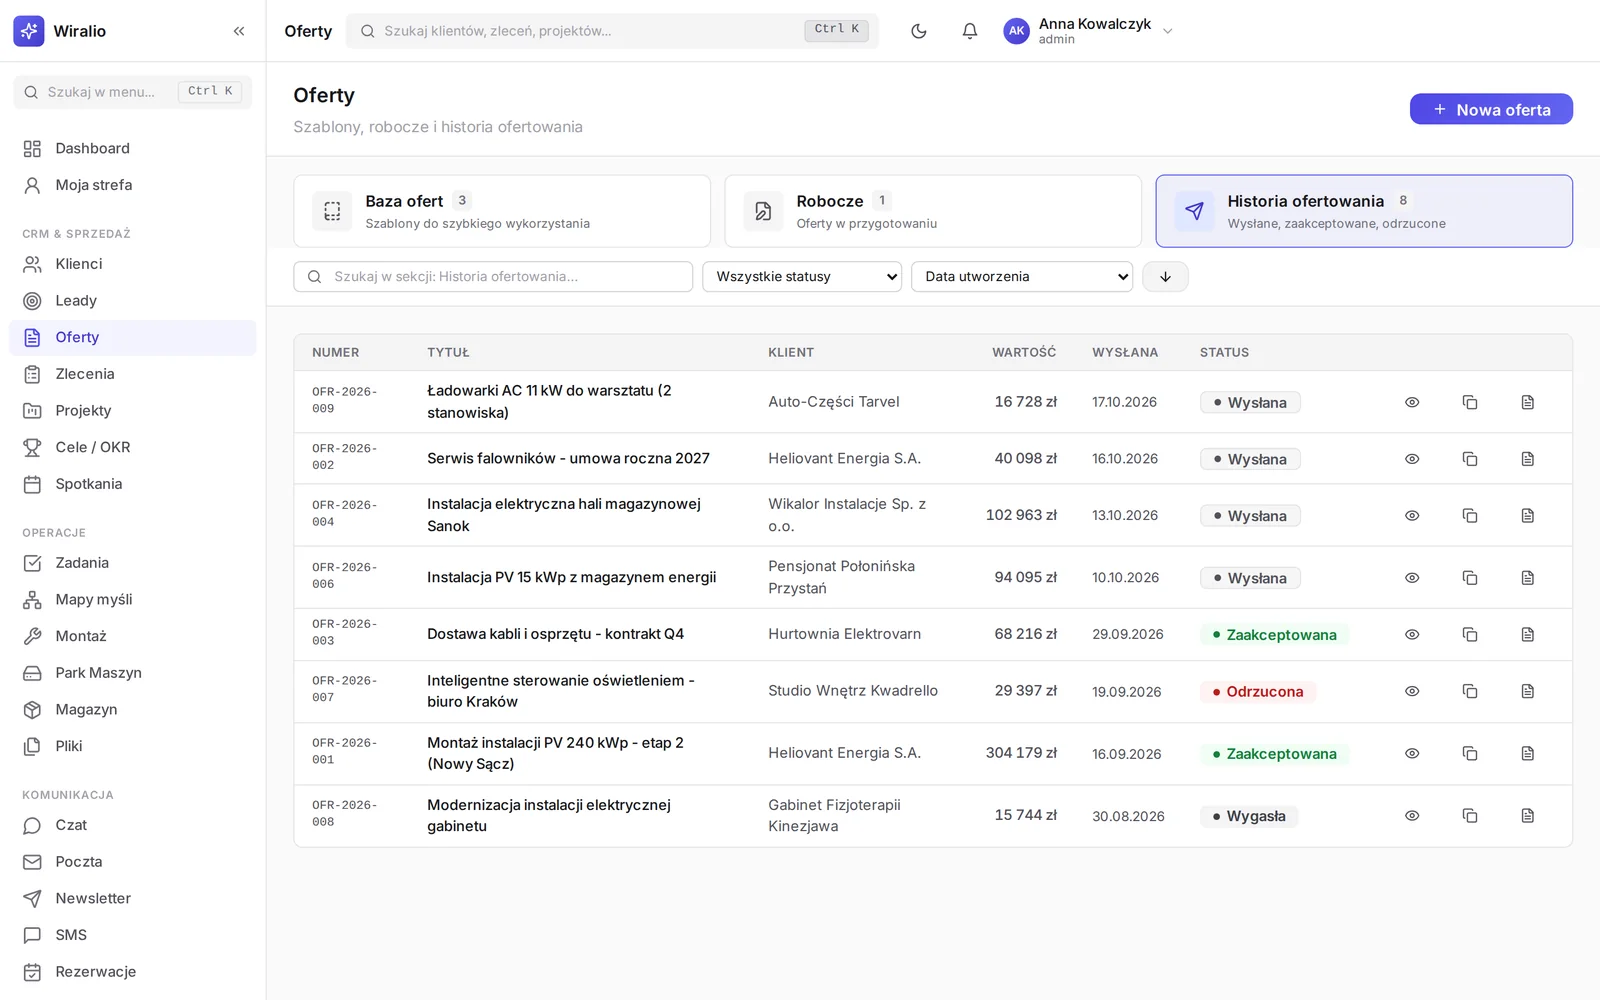Copy offer Instalacja elektryczna hali magazynowej
The height and width of the screenshot is (1000, 1600).
(x=1470, y=516)
